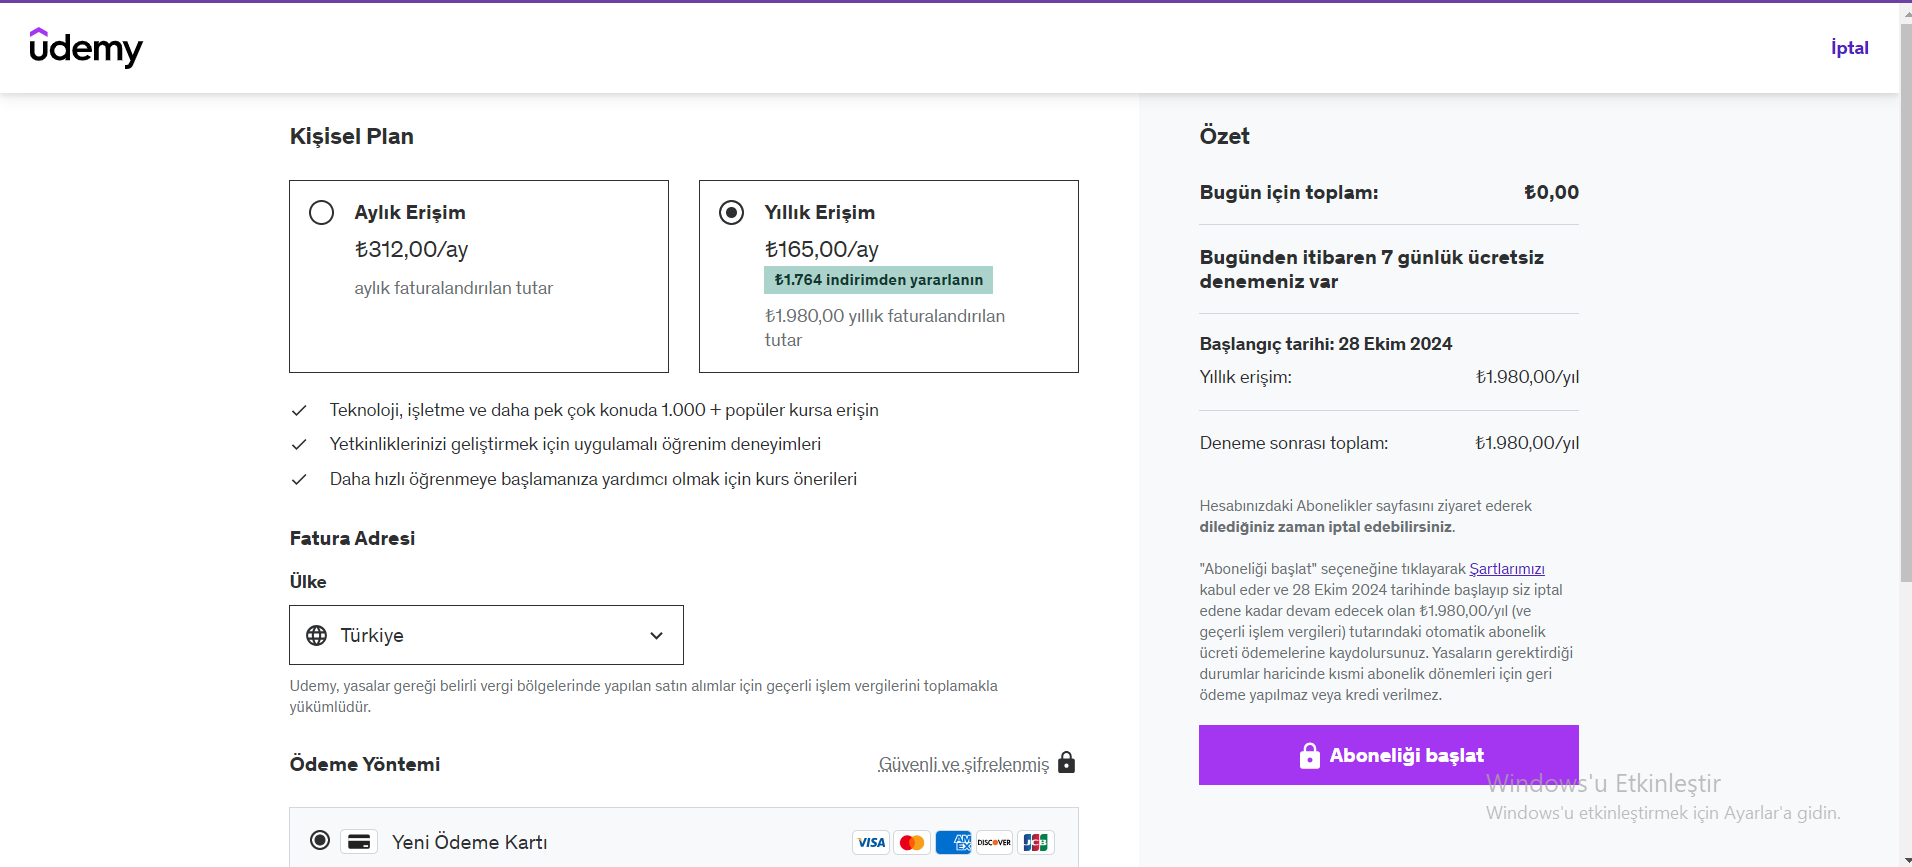
Task: Click the Mastercard logo
Action: coord(912,842)
